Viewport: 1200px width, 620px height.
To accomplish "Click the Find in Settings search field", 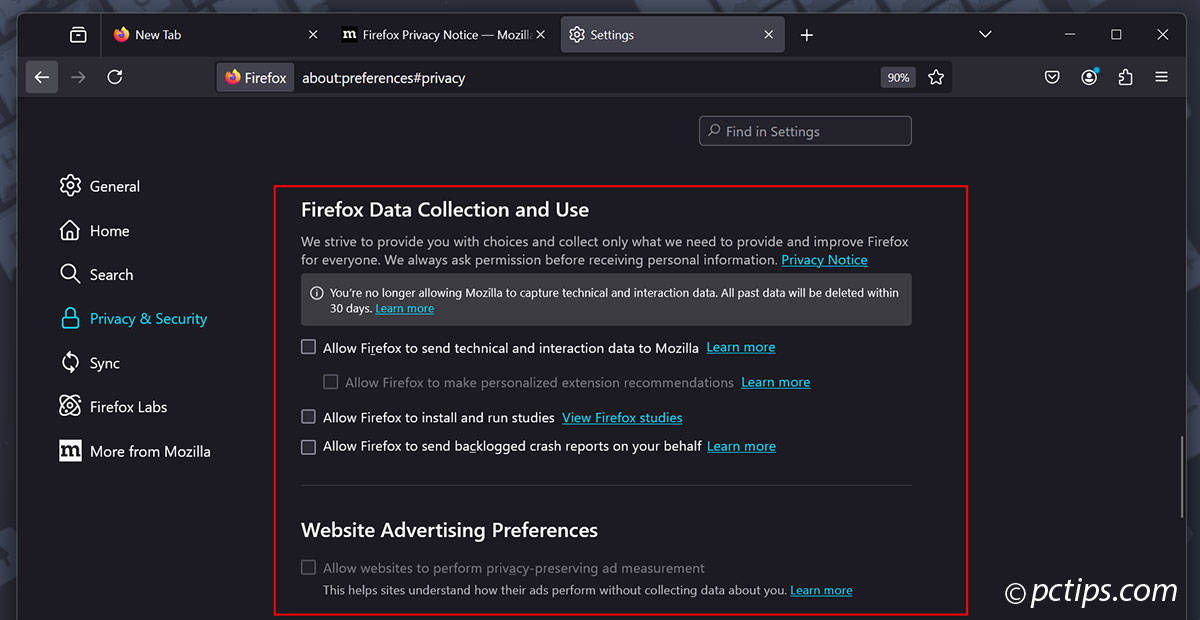I will (805, 131).
